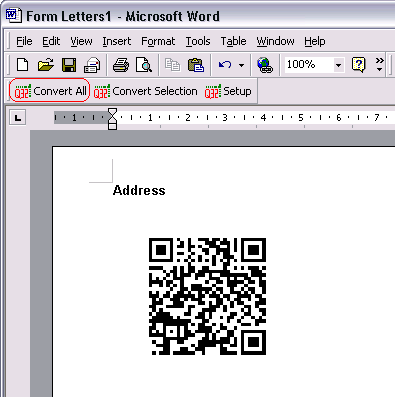Click the Insert Hyperlink globe icon
This screenshot has width=395, height=397.
[265, 64]
